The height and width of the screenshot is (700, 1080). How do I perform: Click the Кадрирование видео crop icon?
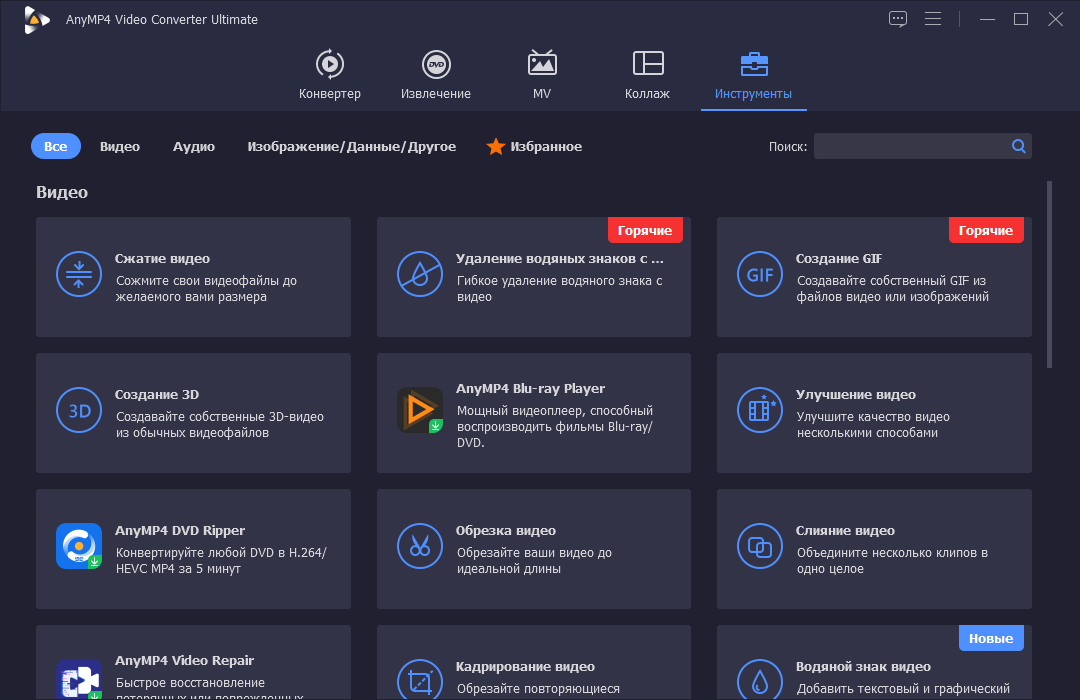(419, 679)
